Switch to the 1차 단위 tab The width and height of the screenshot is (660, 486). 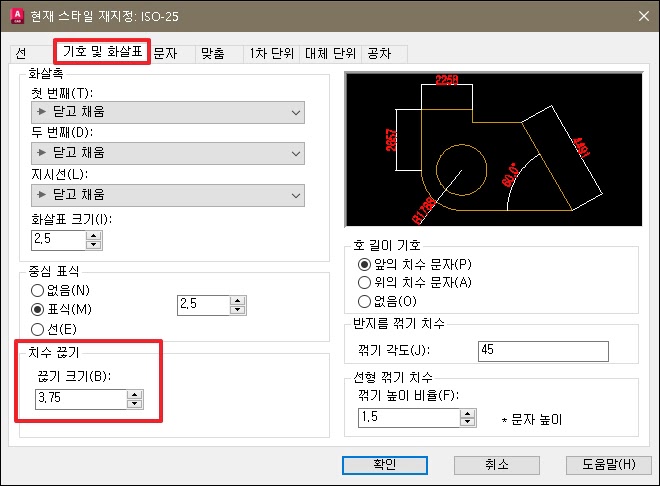pyautogui.click(x=271, y=54)
